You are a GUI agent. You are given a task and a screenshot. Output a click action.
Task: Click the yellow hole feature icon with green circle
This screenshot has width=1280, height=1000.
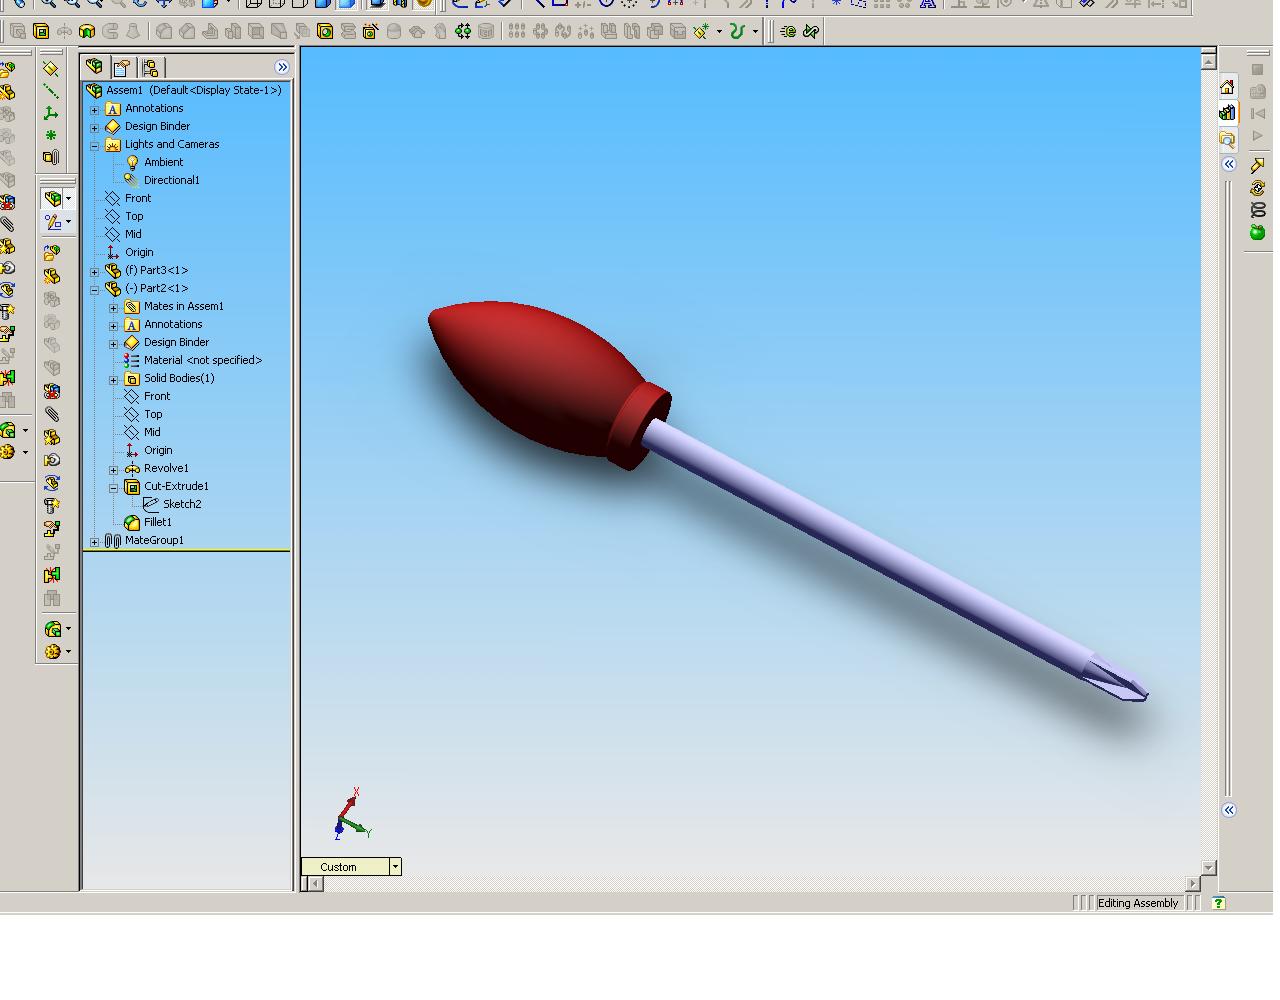coord(325,32)
